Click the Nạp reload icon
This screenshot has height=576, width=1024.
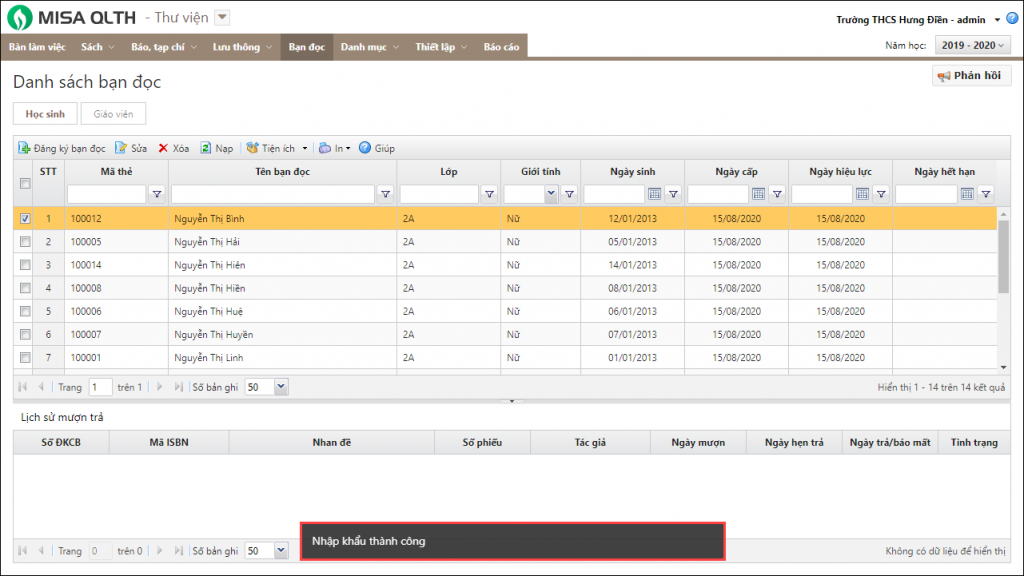(206, 148)
